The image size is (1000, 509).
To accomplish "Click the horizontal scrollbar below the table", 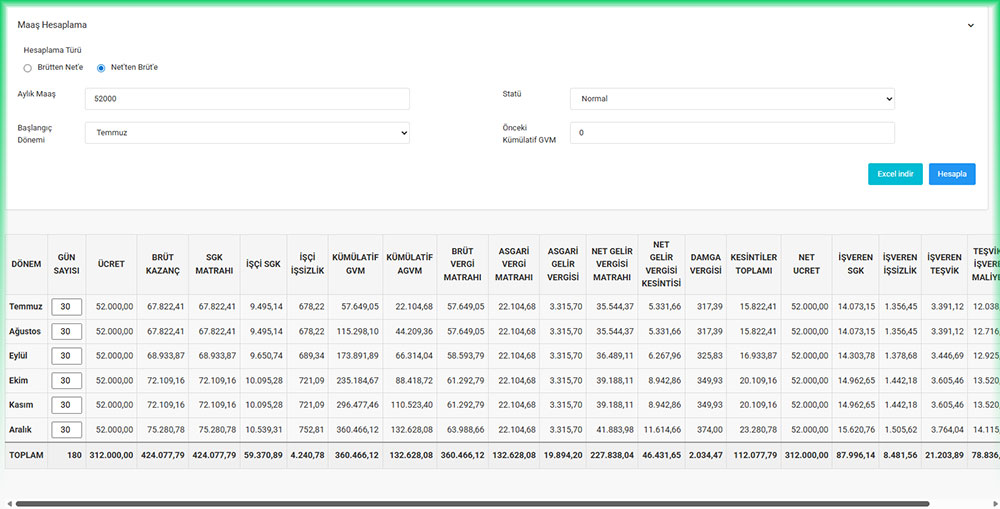I will (470, 503).
